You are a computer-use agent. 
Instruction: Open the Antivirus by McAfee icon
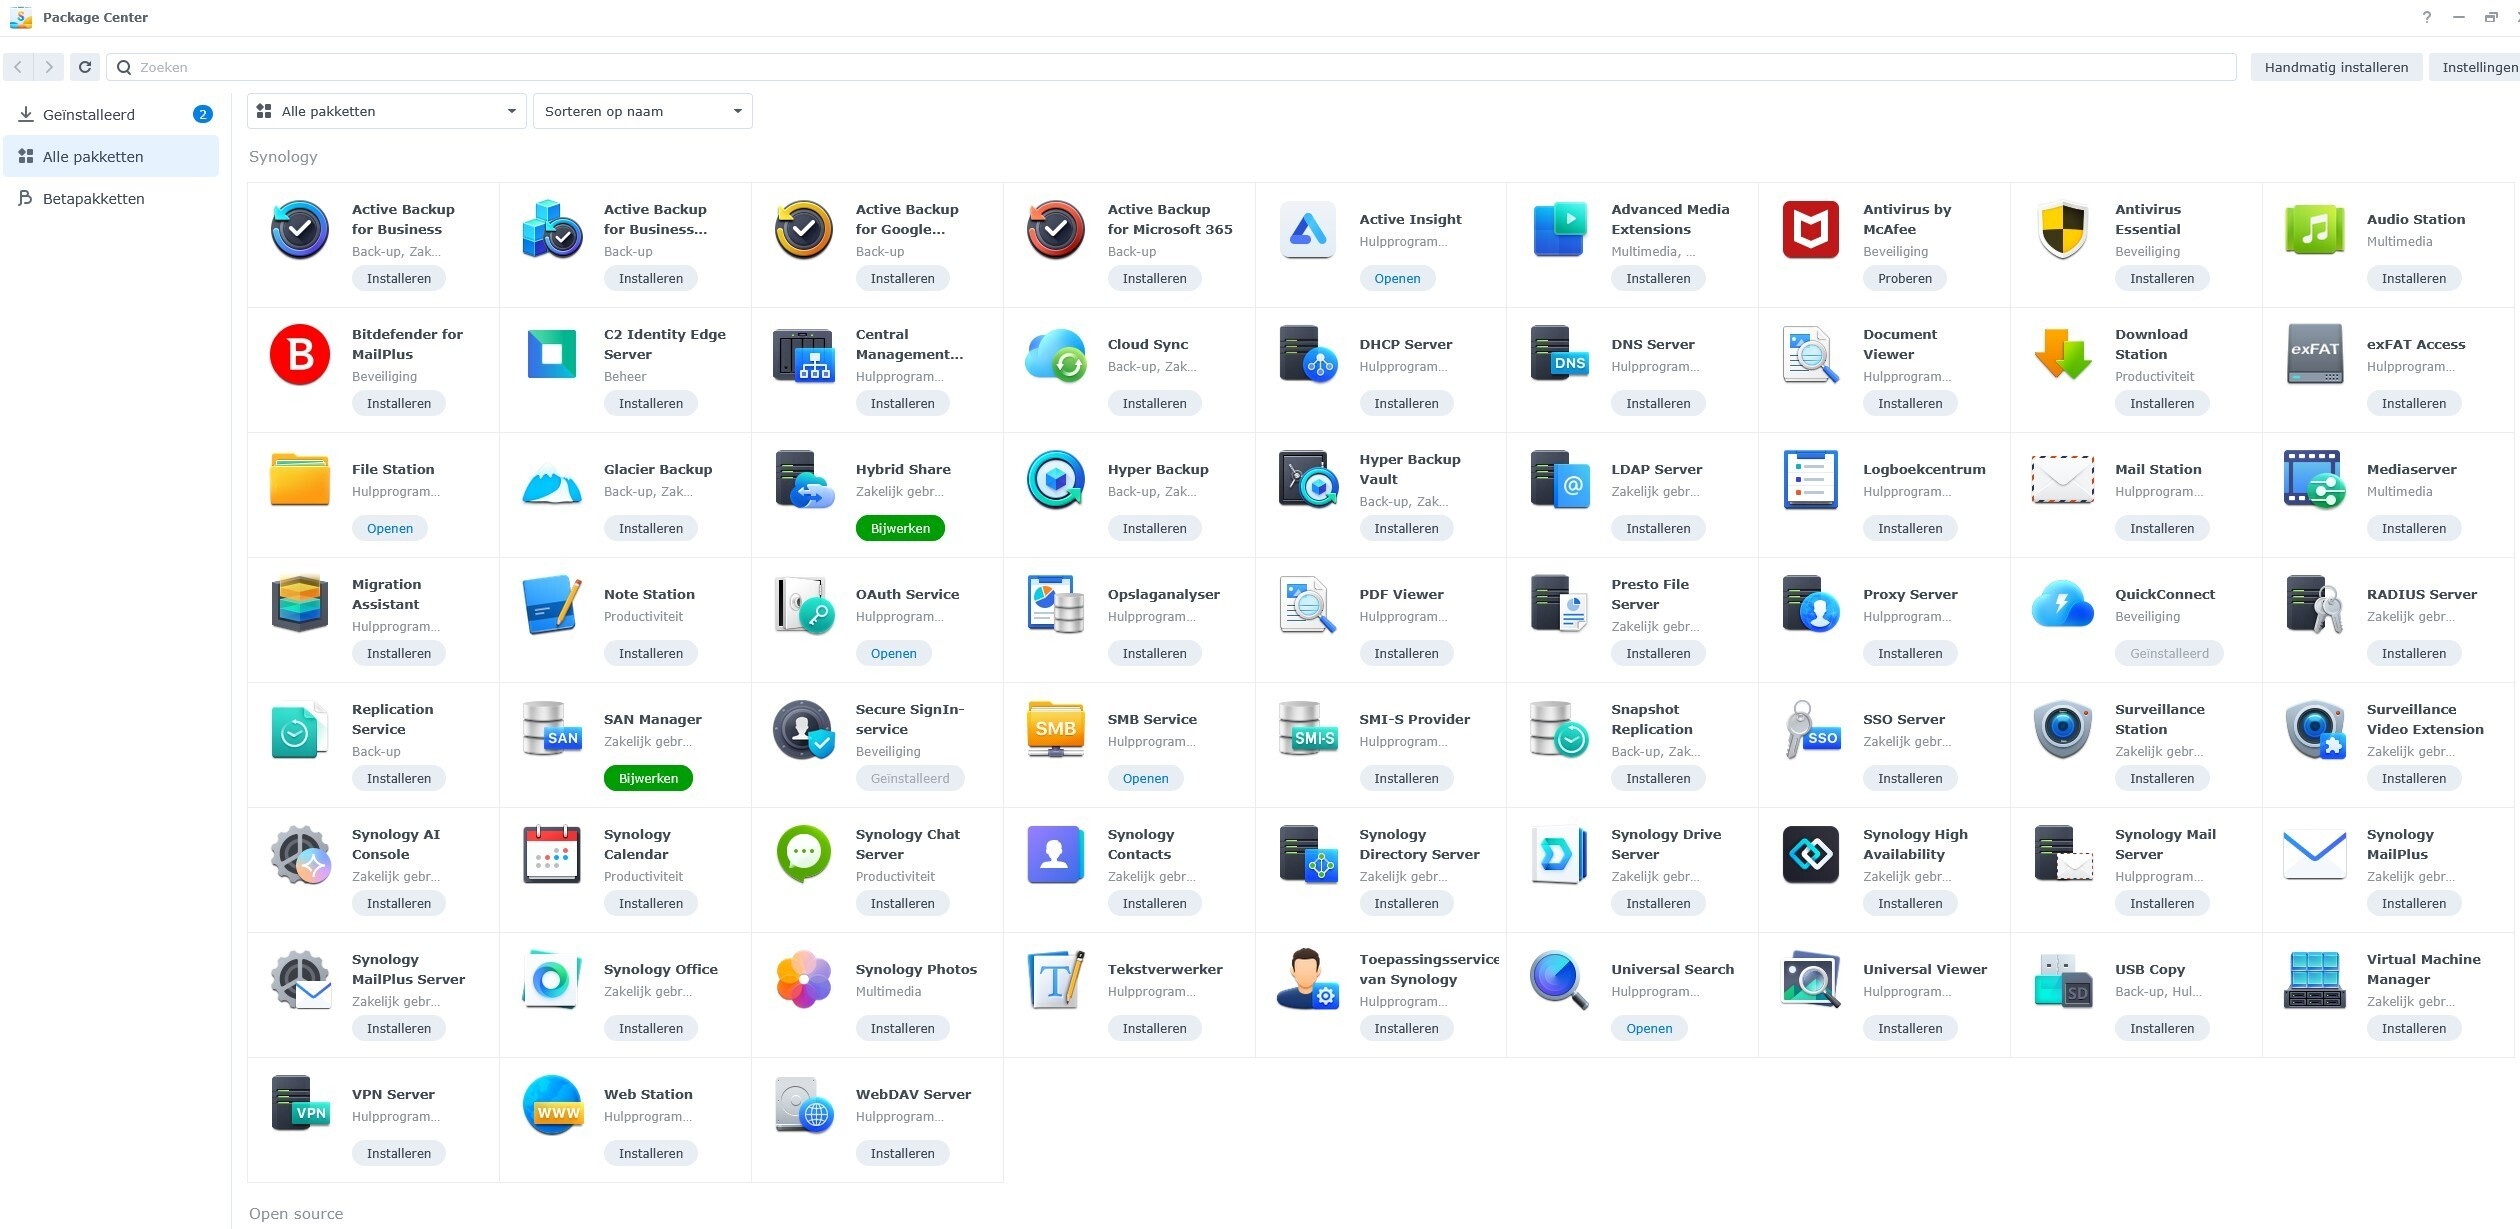[1811, 230]
